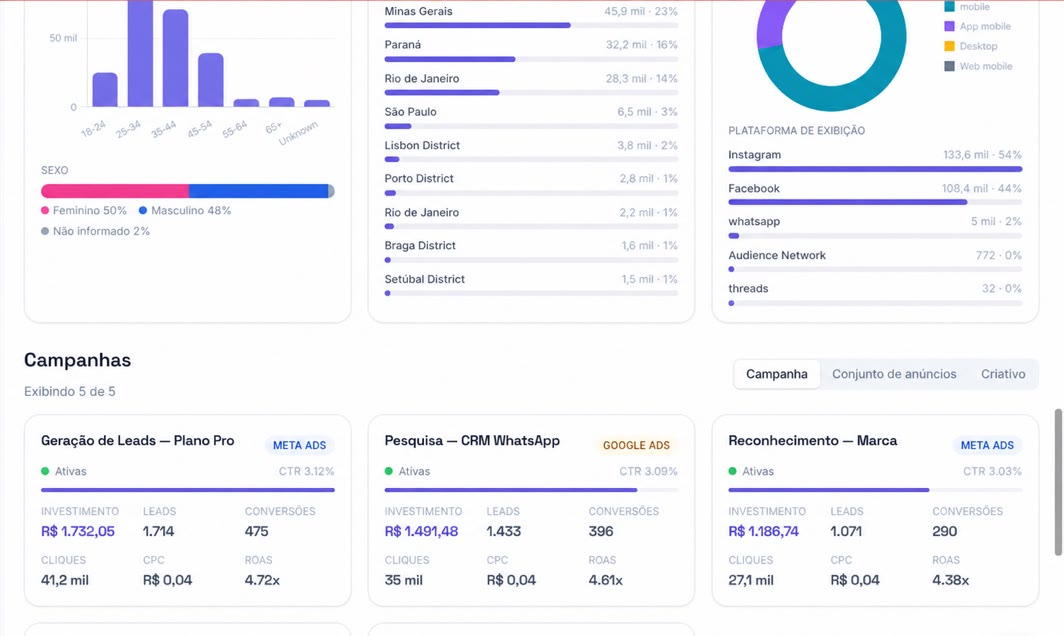Click investment value R$ 1.732,05
Screen dimensions: 1064x636
[78, 531]
